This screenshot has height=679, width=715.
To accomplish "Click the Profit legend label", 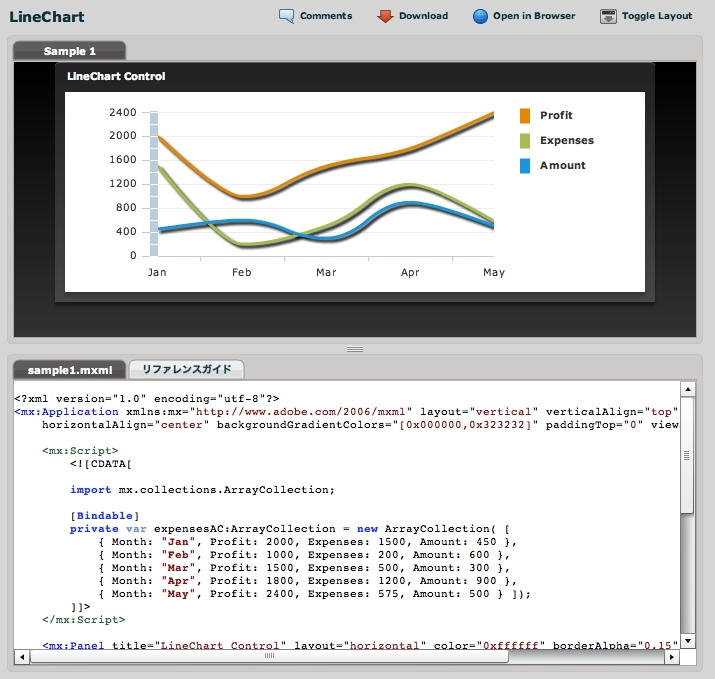I will tap(556, 115).
